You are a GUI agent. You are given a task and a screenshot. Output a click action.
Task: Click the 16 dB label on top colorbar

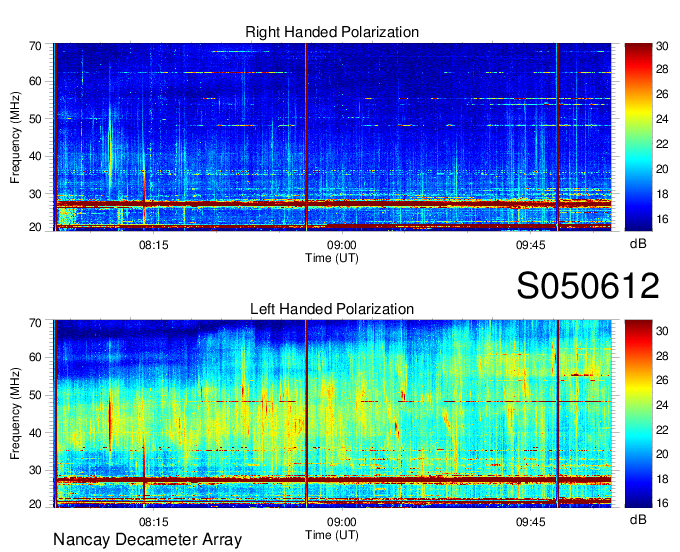[x=662, y=219]
